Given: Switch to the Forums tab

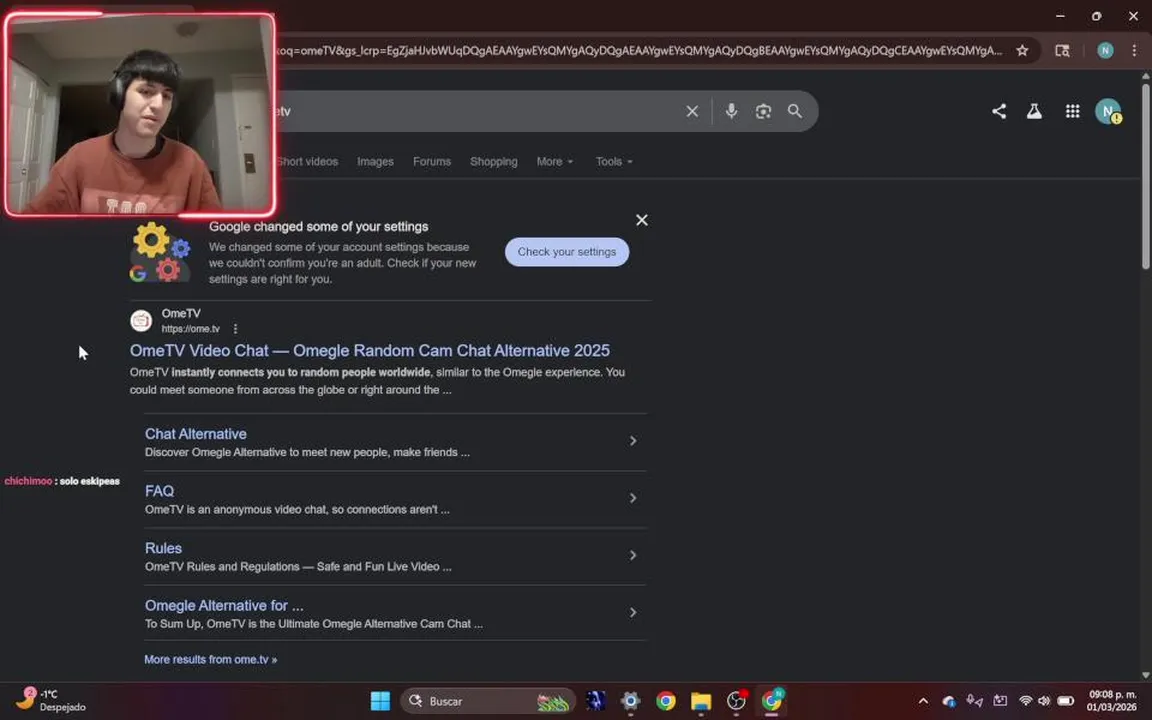Looking at the screenshot, I should coord(432,162).
